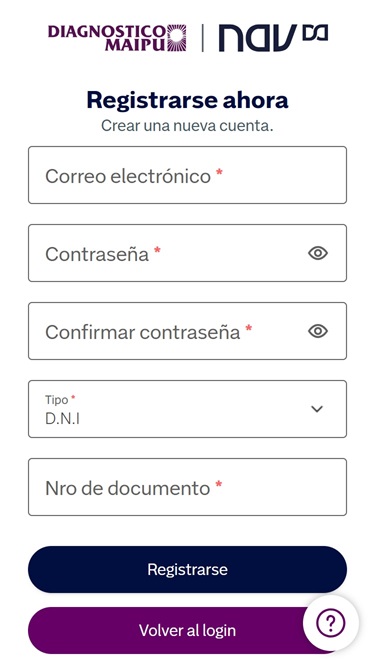Focus the Correo electrónico field
The image size is (375, 667).
click(188, 175)
